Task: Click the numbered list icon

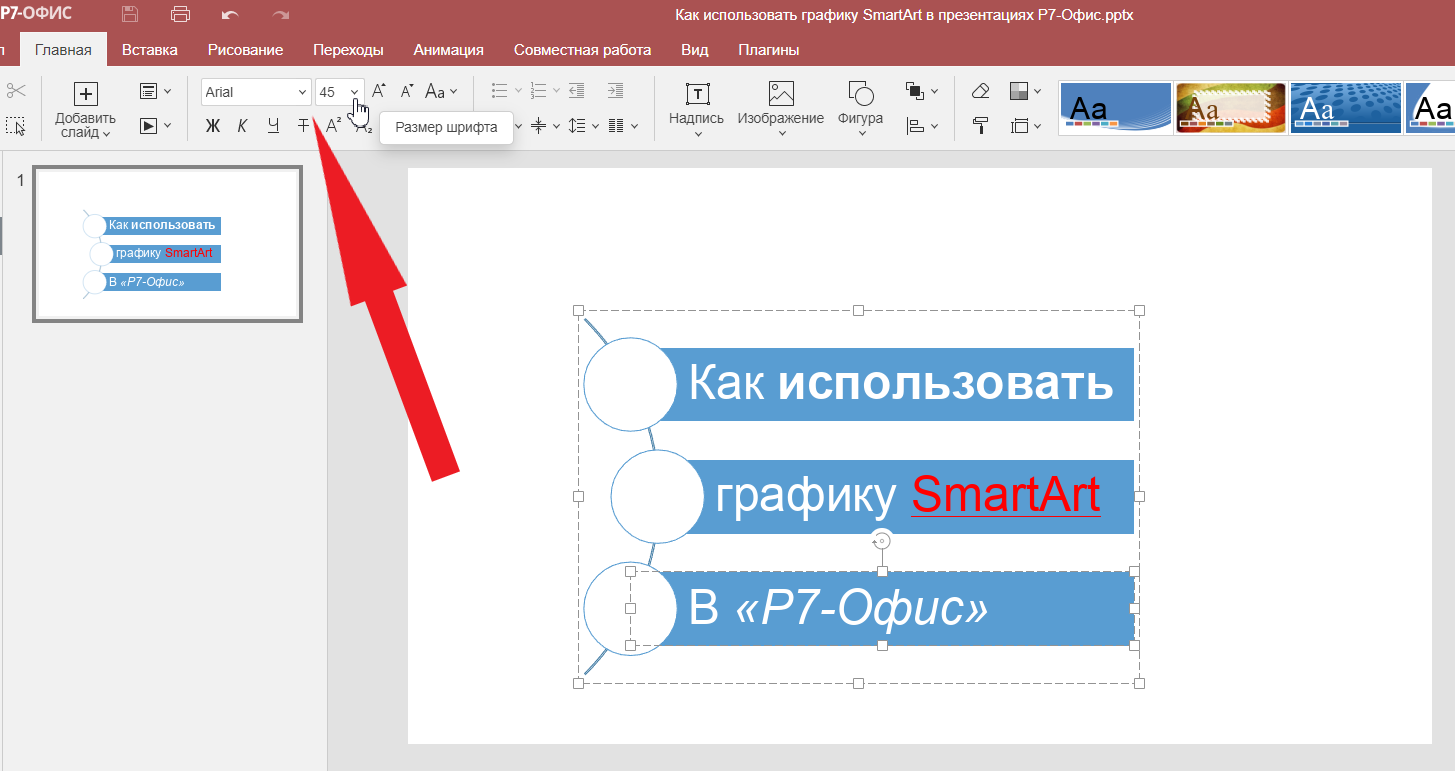Action: [x=538, y=91]
